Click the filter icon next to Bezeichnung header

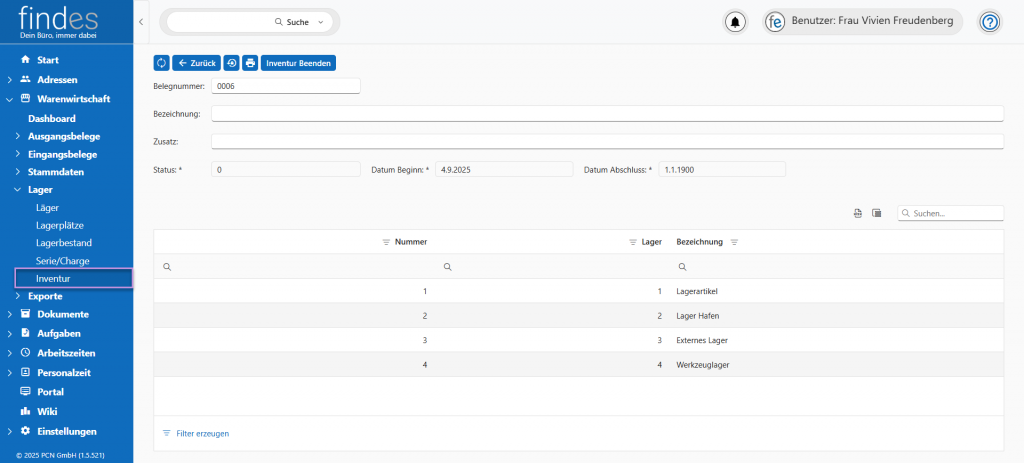(x=734, y=242)
